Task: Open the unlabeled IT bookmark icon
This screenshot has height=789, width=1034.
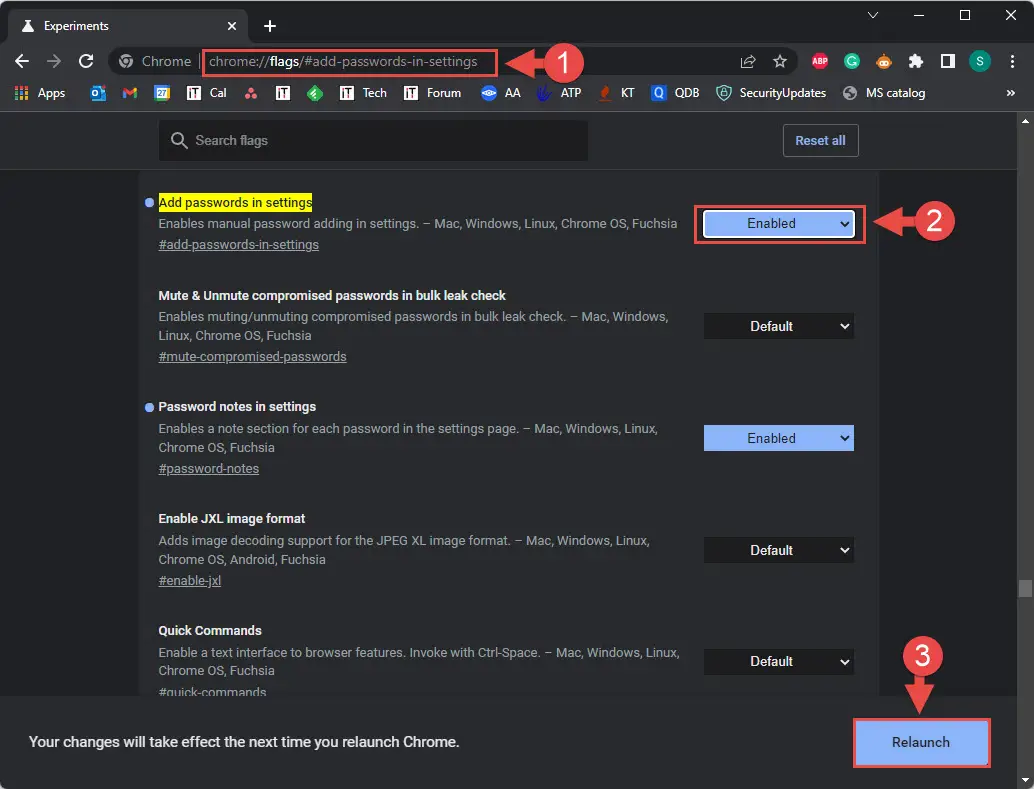Action: [x=283, y=93]
